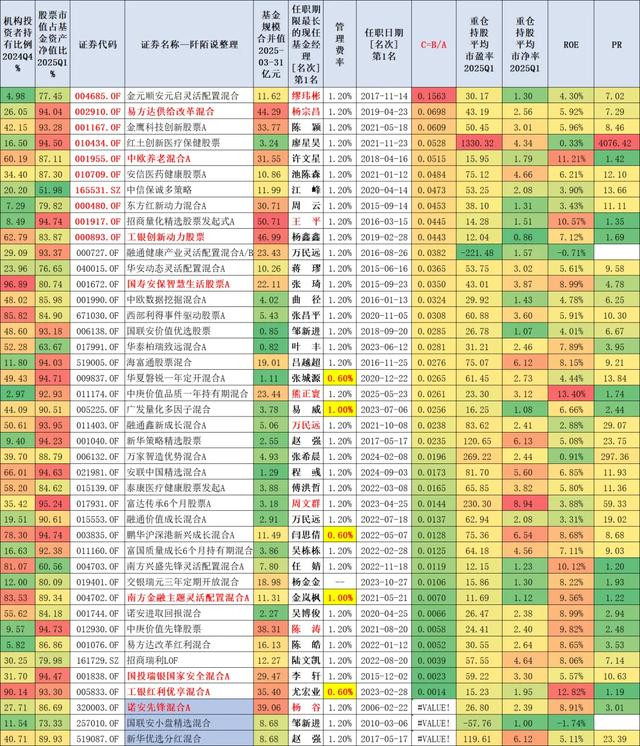Select the 管理费率 column header
Viewport: 640px width, 746px height.
[340, 44]
